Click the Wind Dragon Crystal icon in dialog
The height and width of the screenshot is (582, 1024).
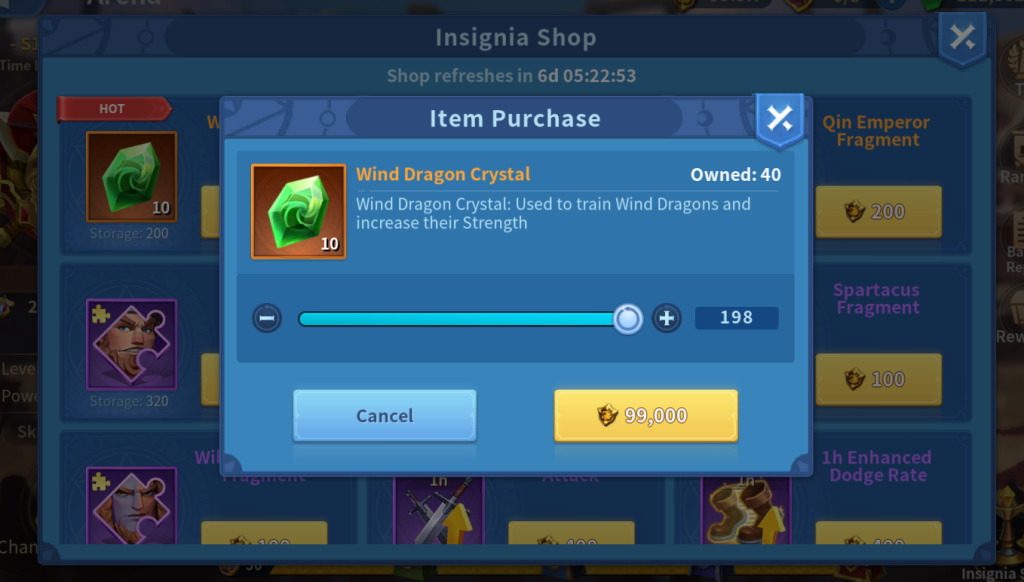(298, 211)
